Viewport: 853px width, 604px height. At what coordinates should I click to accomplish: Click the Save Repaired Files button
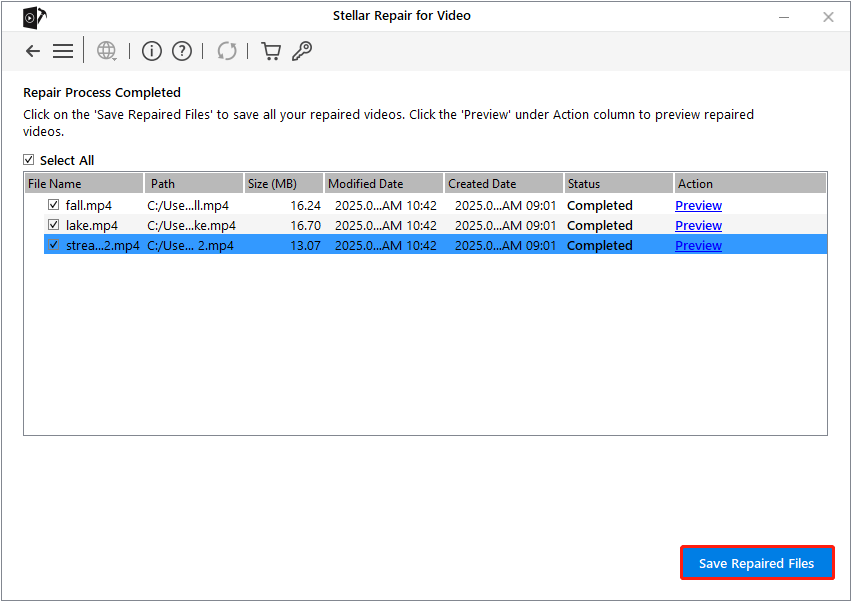click(757, 563)
